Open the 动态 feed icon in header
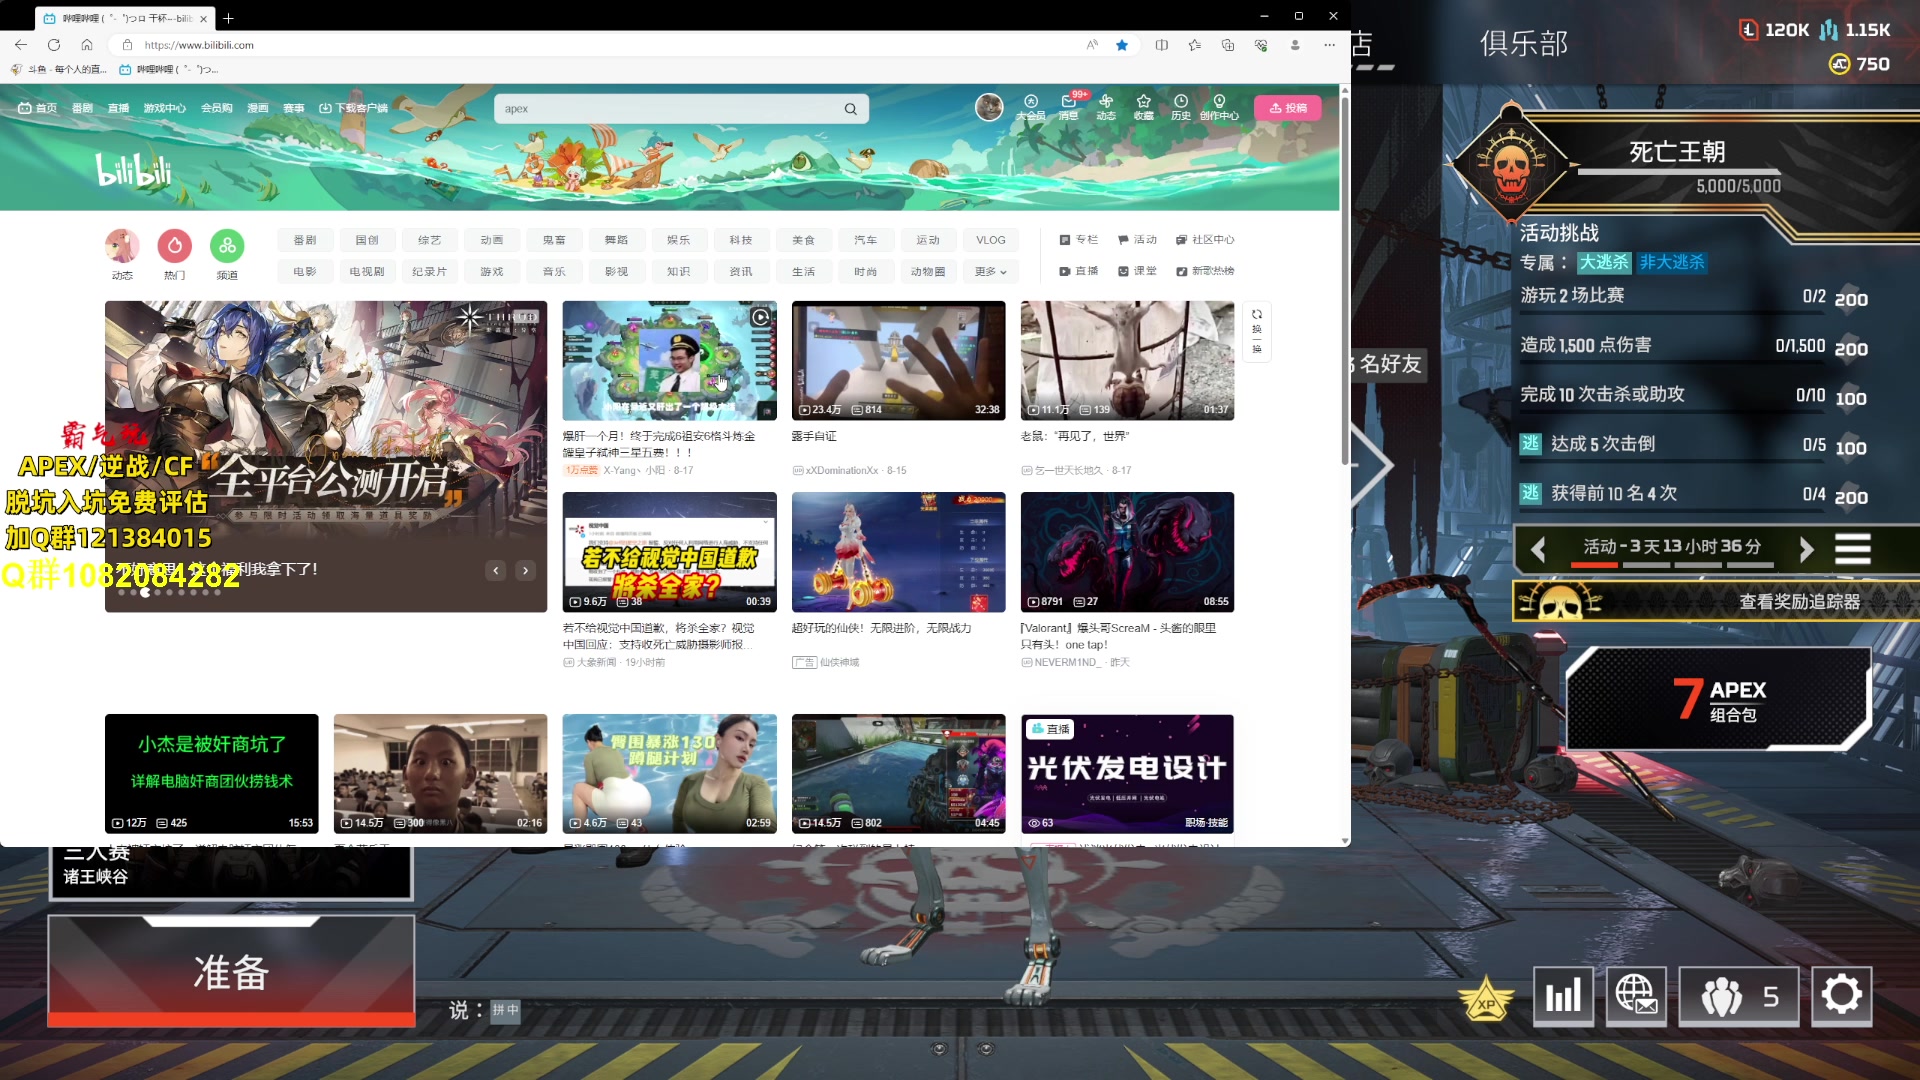This screenshot has height=1080, width=1920. (1106, 106)
